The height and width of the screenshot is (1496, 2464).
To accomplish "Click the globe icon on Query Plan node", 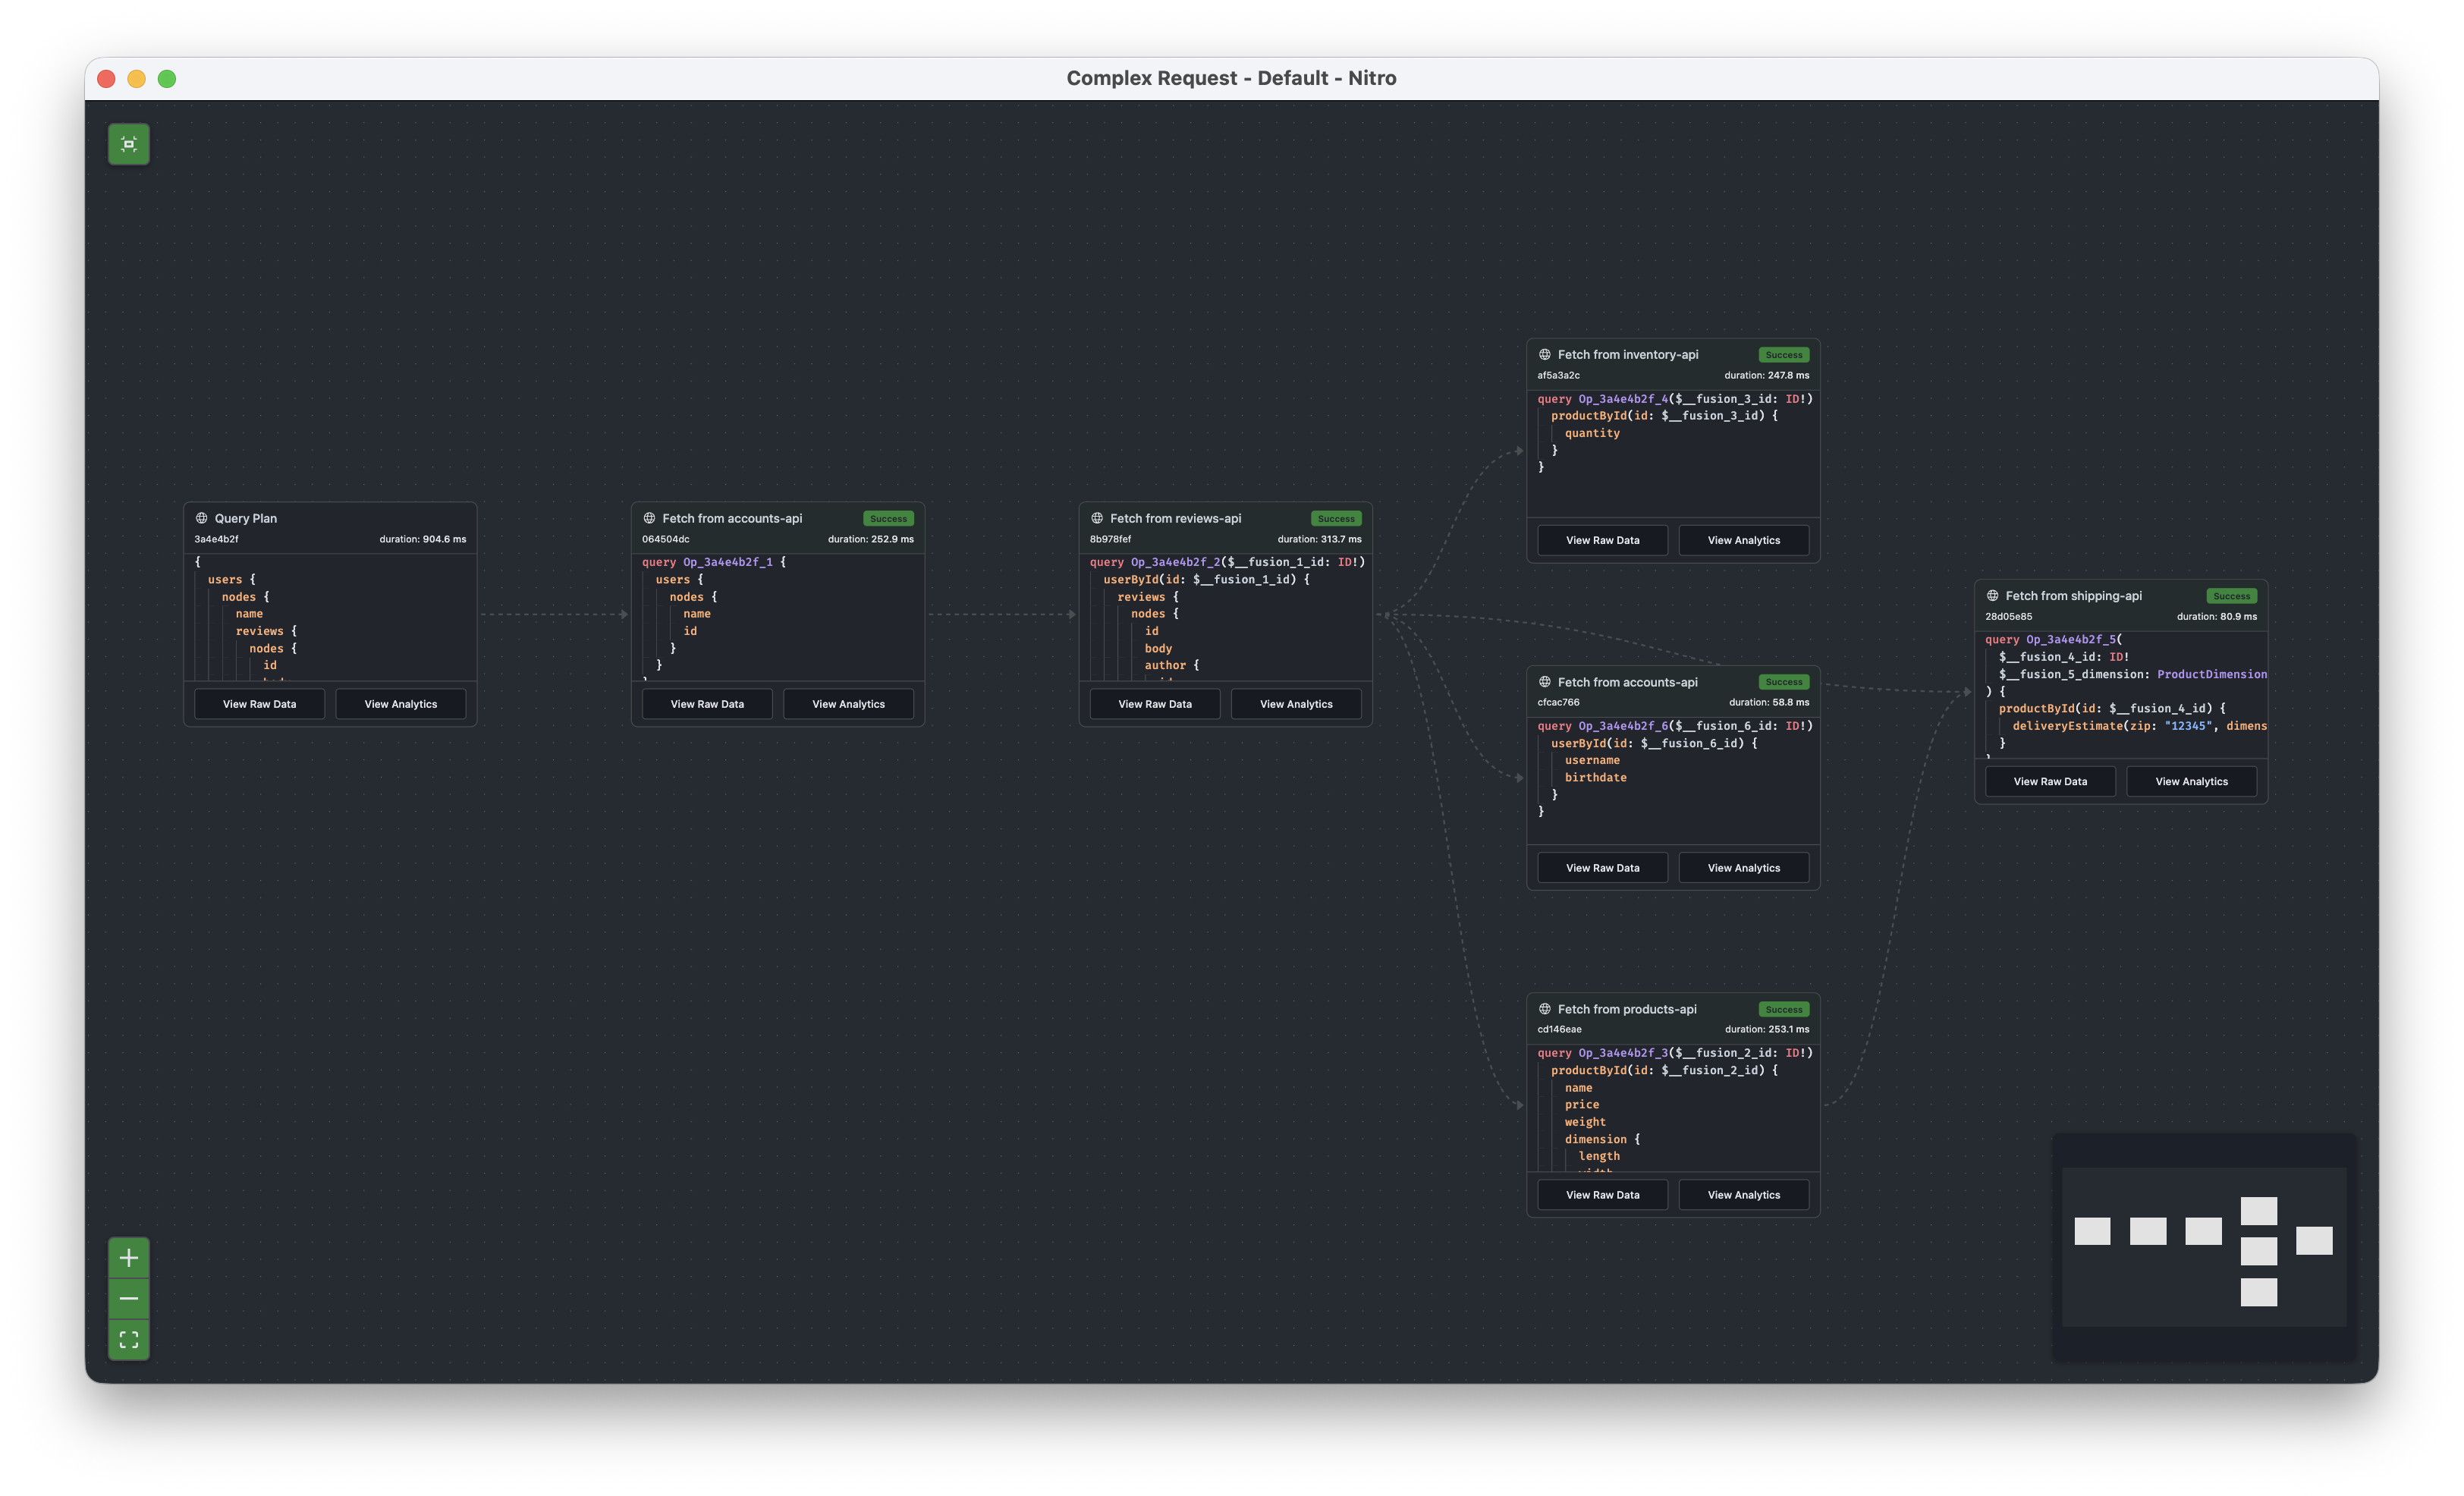I will [x=202, y=518].
